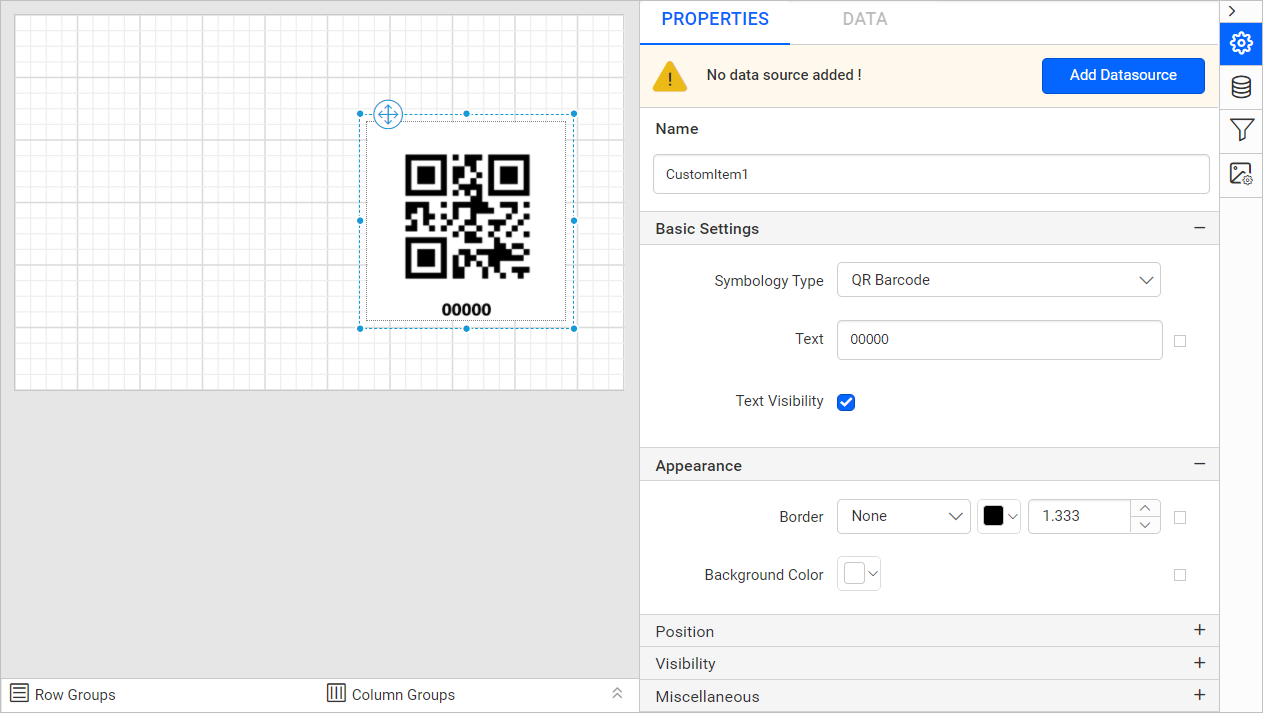Open the Properties gear icon in sidebar
Viewport: 1263px width, 713px height.
tap(1241, 43)
